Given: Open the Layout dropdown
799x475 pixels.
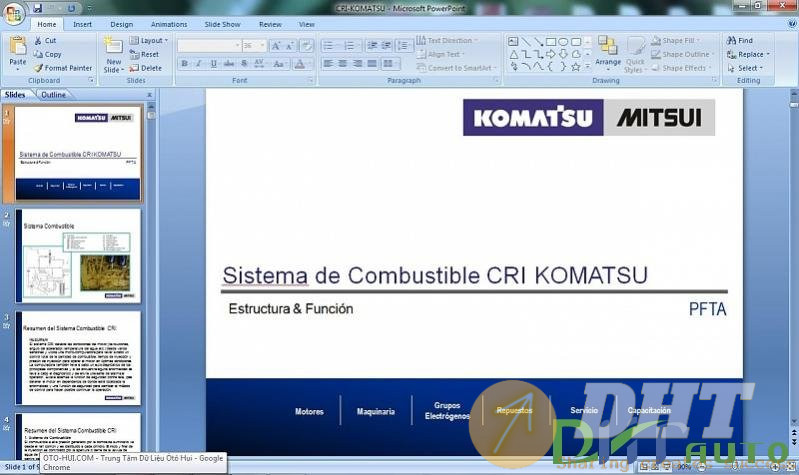Looking at the screenshot, I should tap(149, 40).
